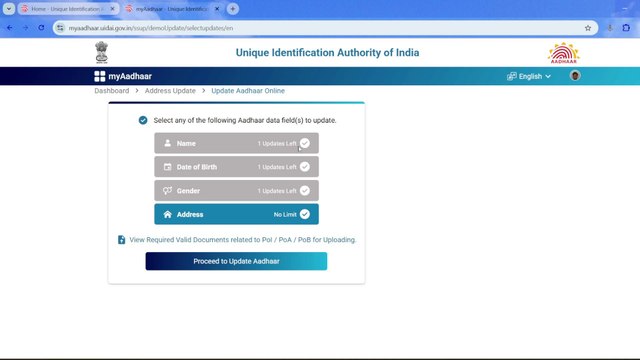Switch to the myAadhaar browser tab
640x360 pixels.
(x=171, y=9)
